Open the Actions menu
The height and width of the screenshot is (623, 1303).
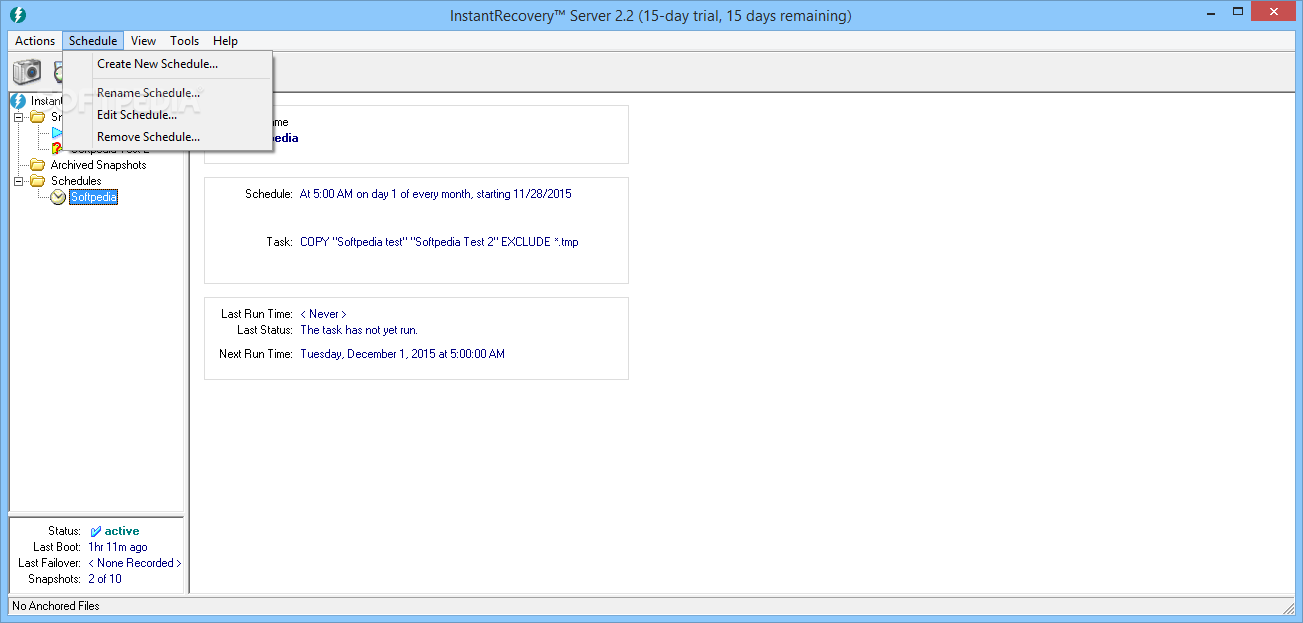click(35, 41)
